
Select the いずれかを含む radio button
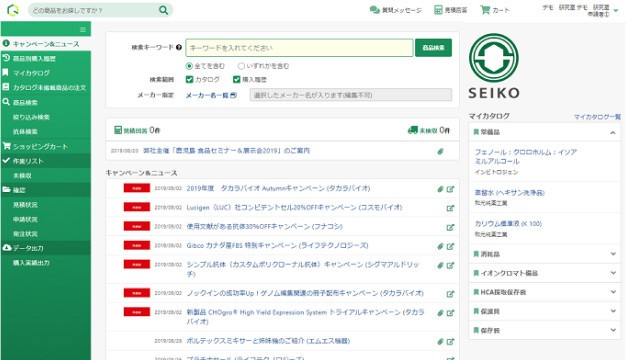tap(241, 66)
